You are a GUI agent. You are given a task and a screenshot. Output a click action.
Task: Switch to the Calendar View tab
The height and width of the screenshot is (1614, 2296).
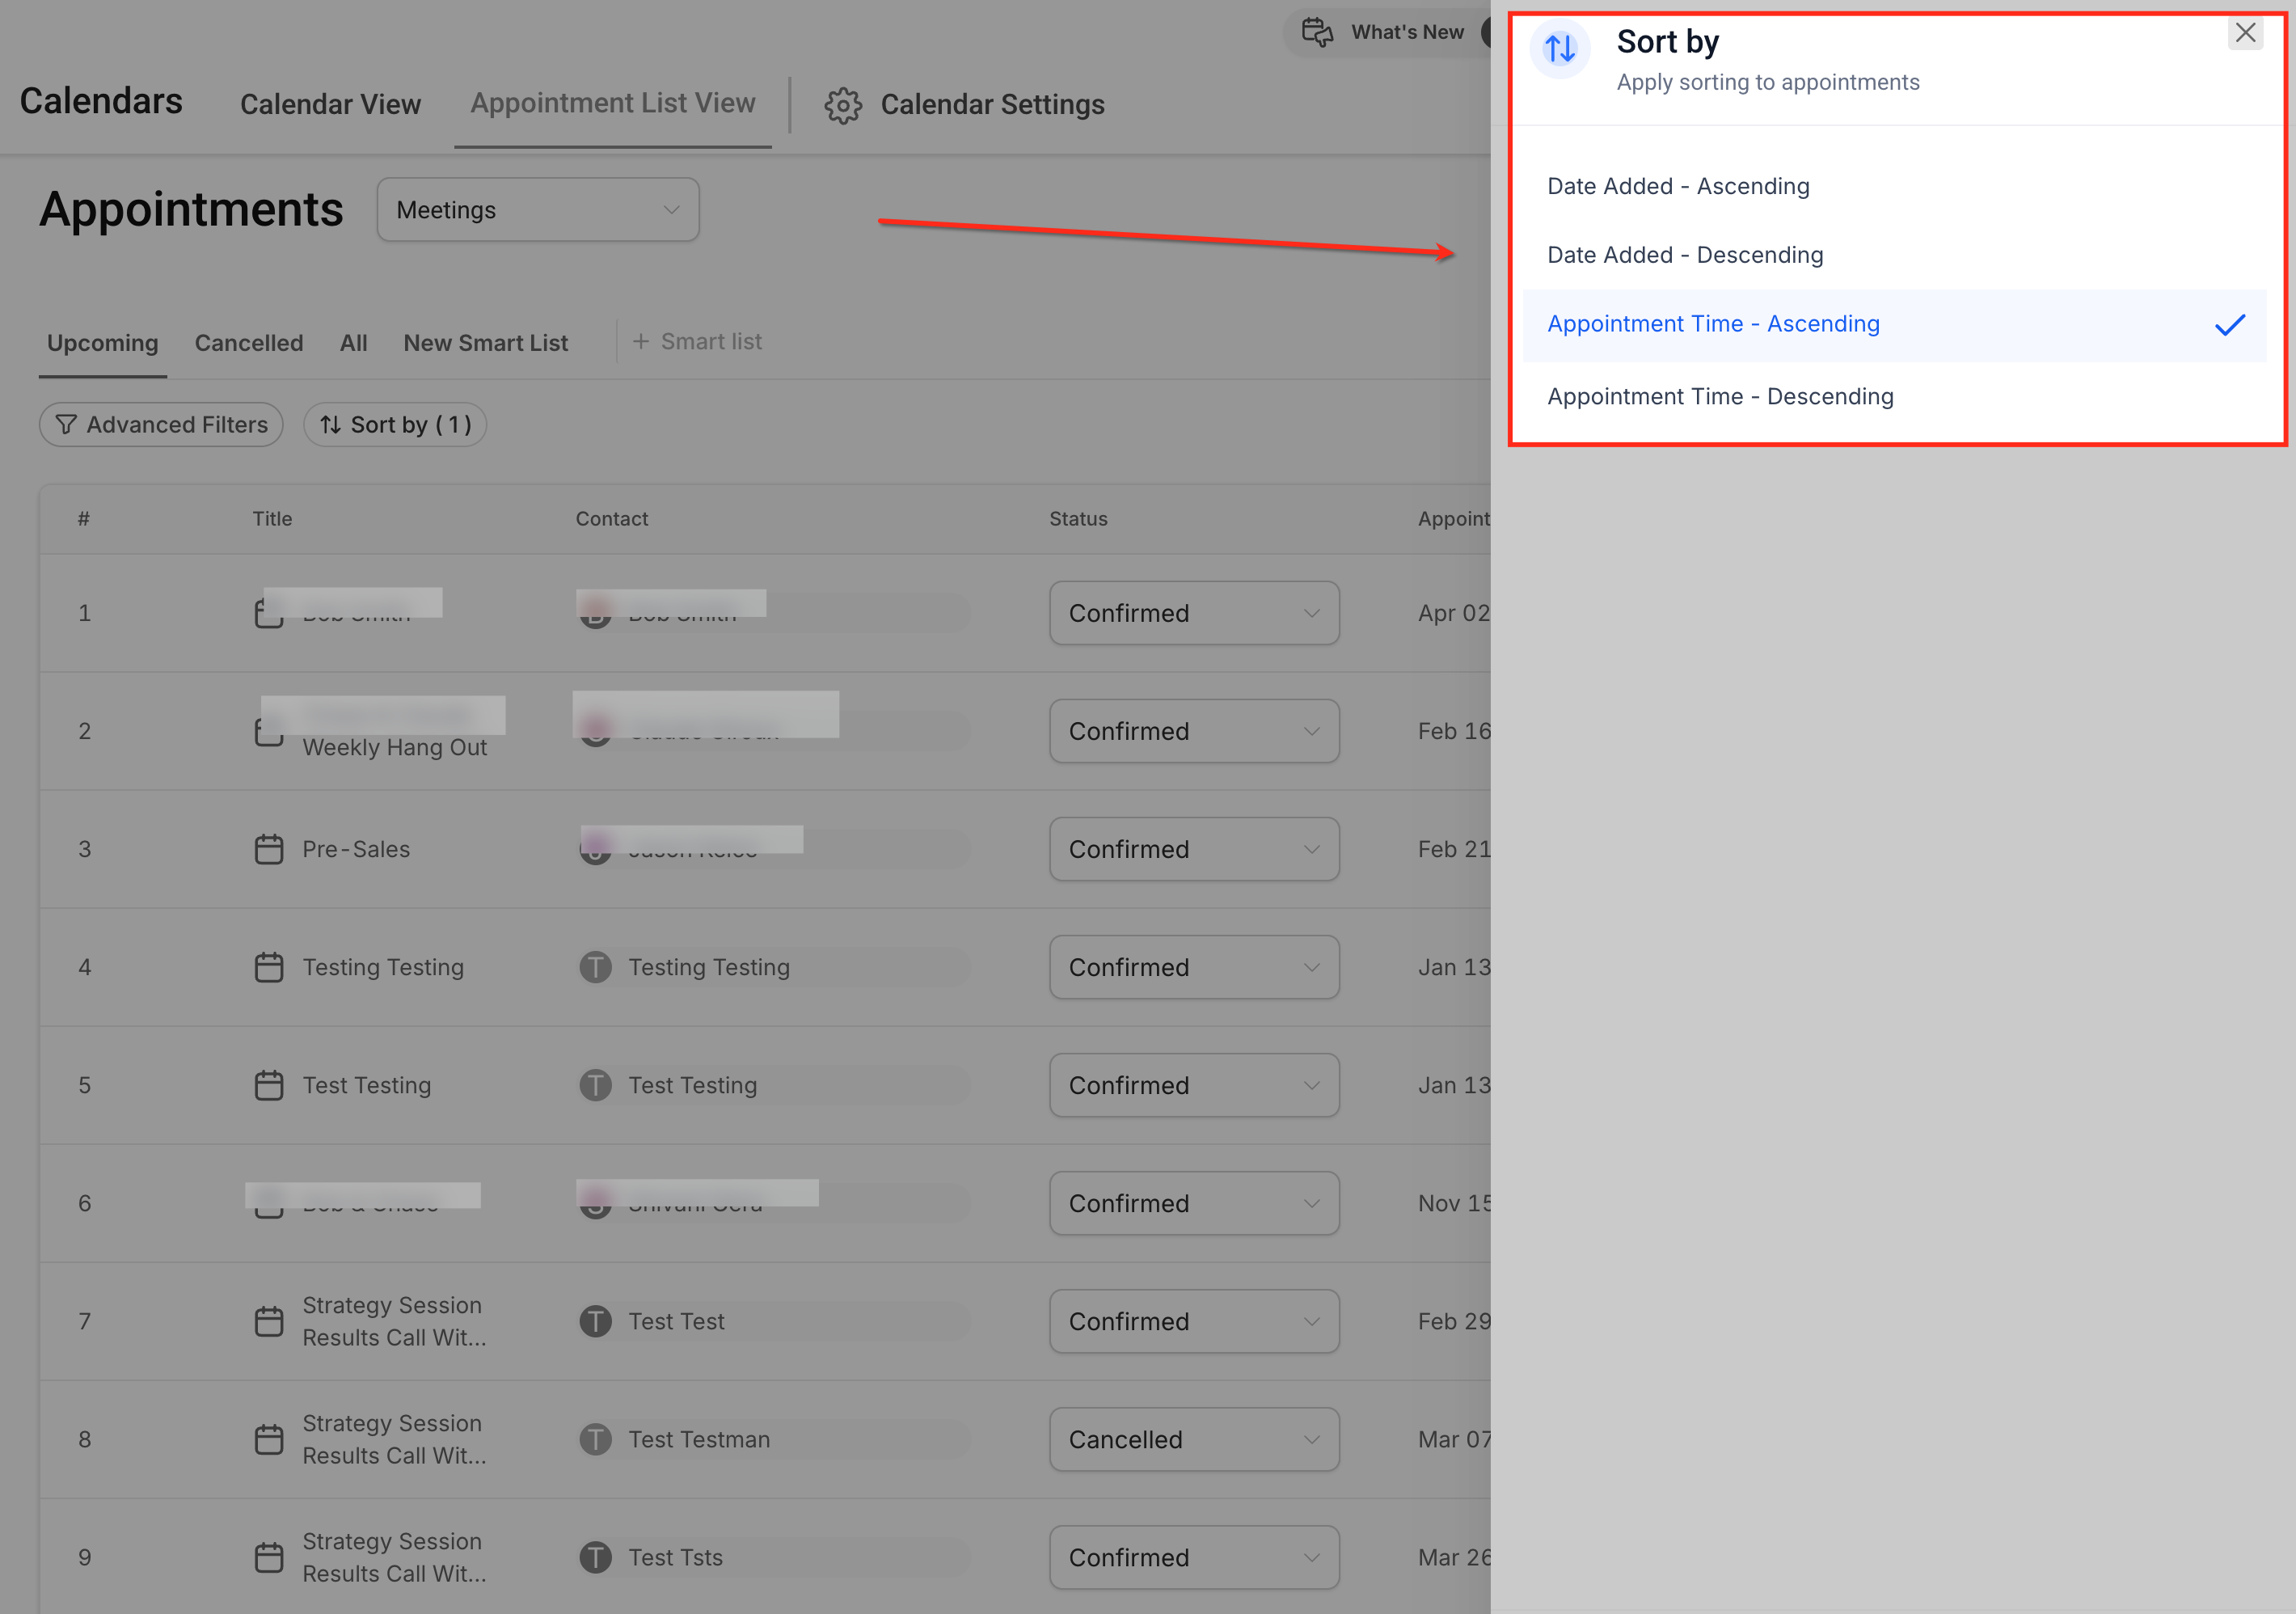click(x=330, y=105)
